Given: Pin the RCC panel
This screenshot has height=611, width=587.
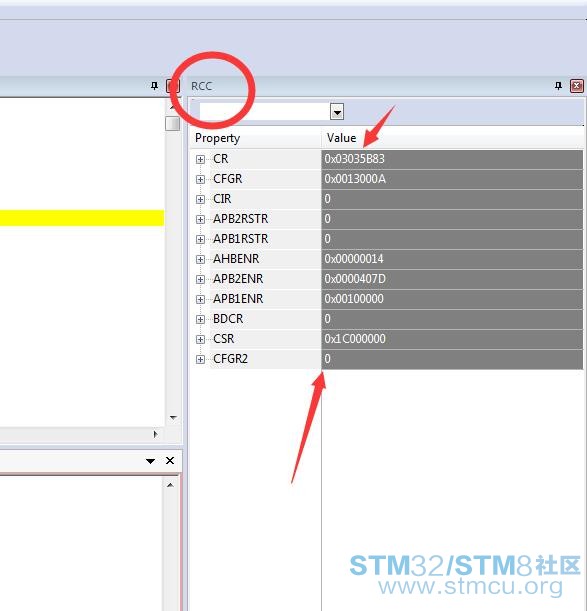Looking at the screenshot, I should click(558, 86).
